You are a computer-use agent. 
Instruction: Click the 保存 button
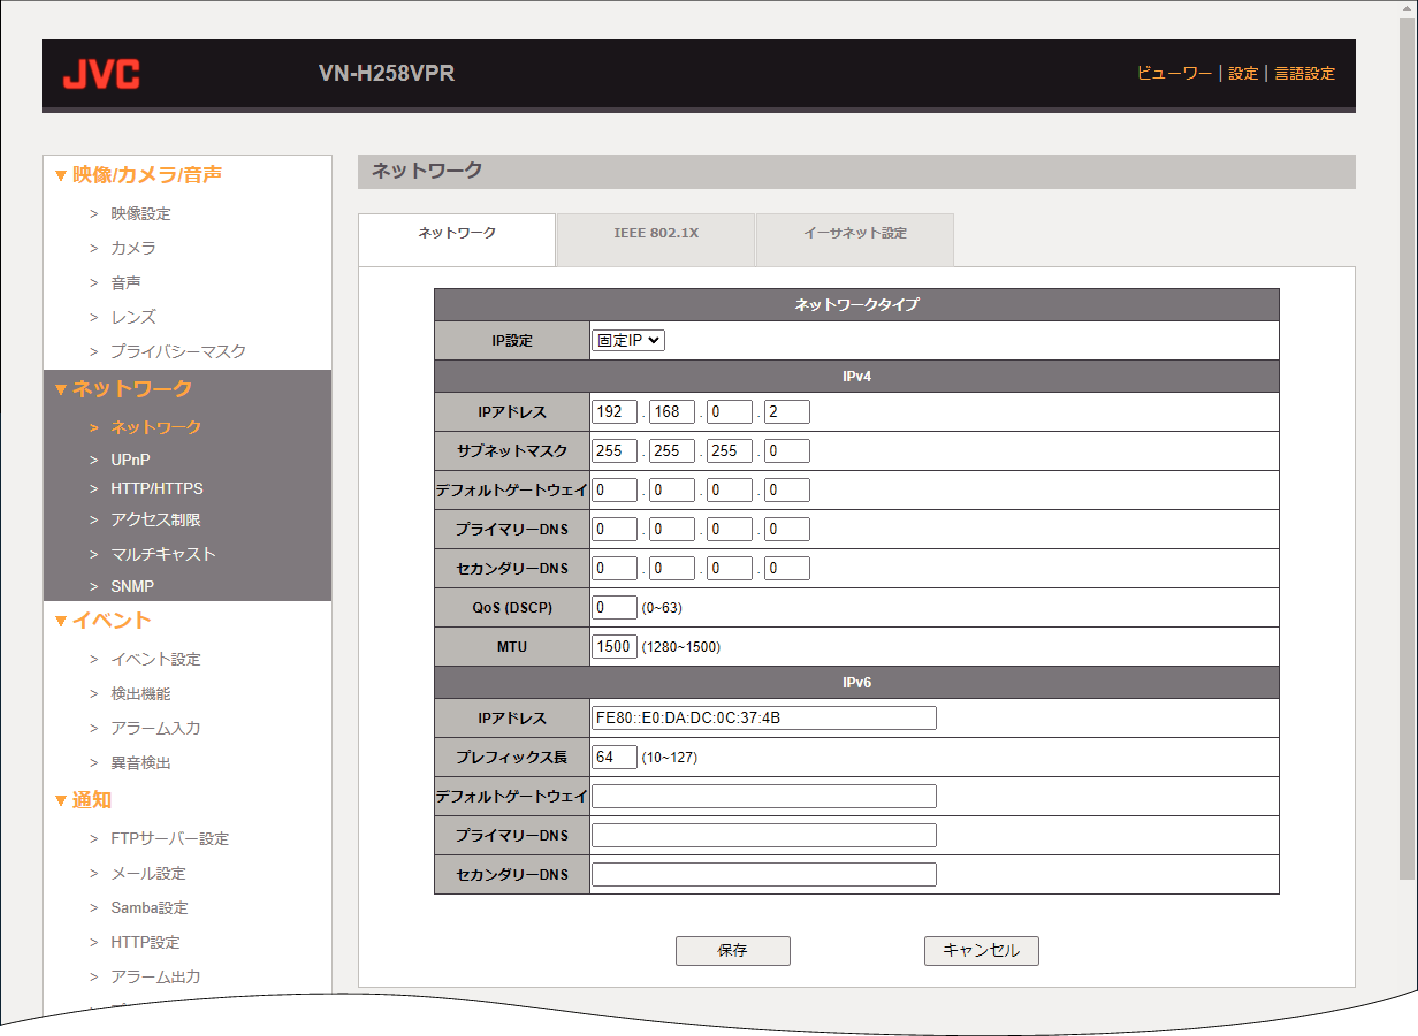point(733,951)
